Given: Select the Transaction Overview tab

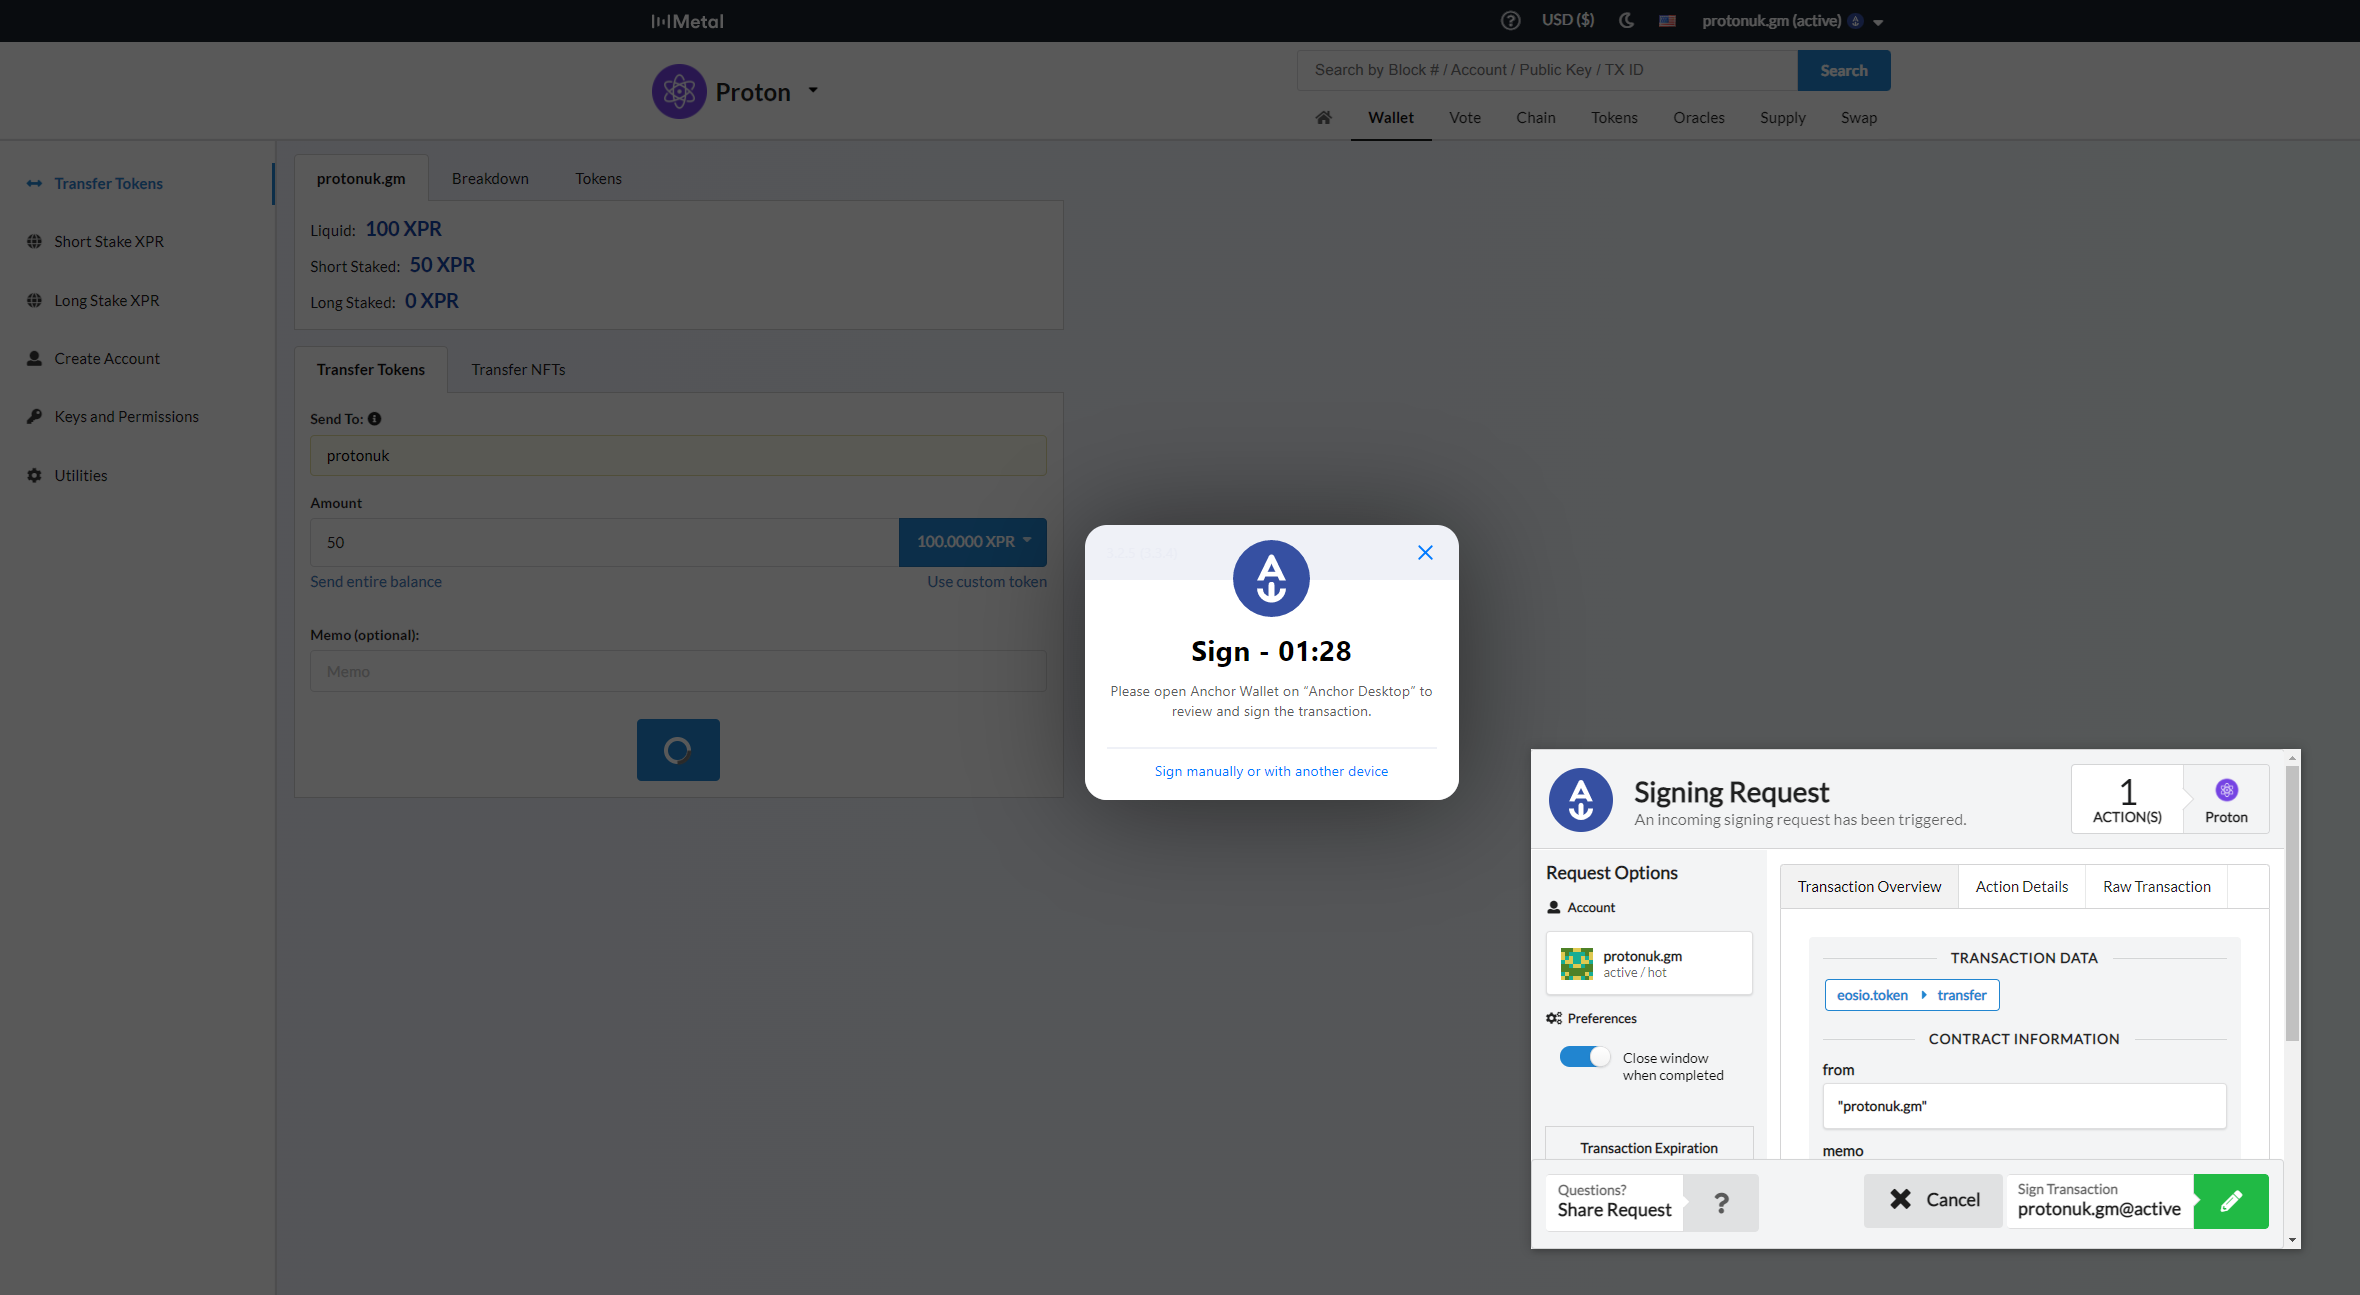Looking at the screenshot, I should click(x=1869, y=887).
